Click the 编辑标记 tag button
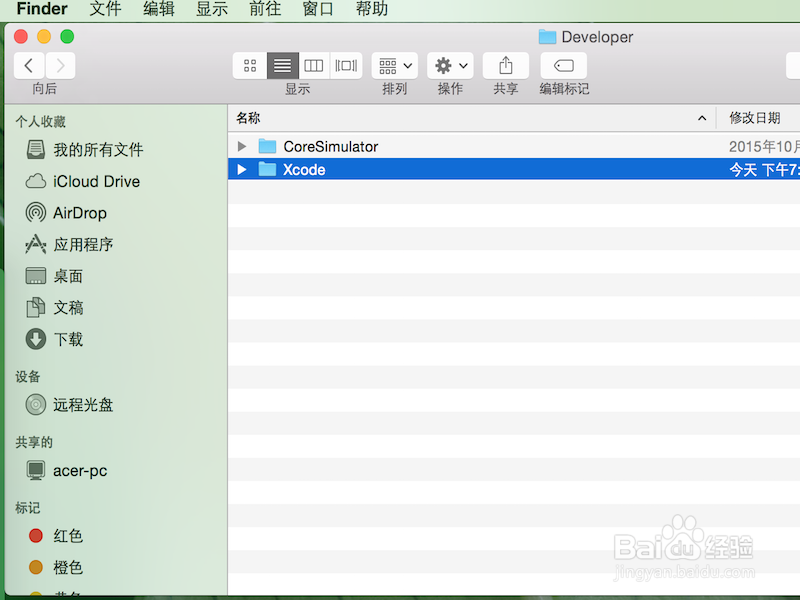 click(x=564, y=65)
